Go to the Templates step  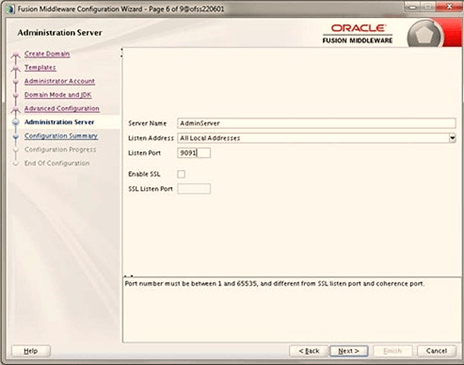click(x=40, y=67)
